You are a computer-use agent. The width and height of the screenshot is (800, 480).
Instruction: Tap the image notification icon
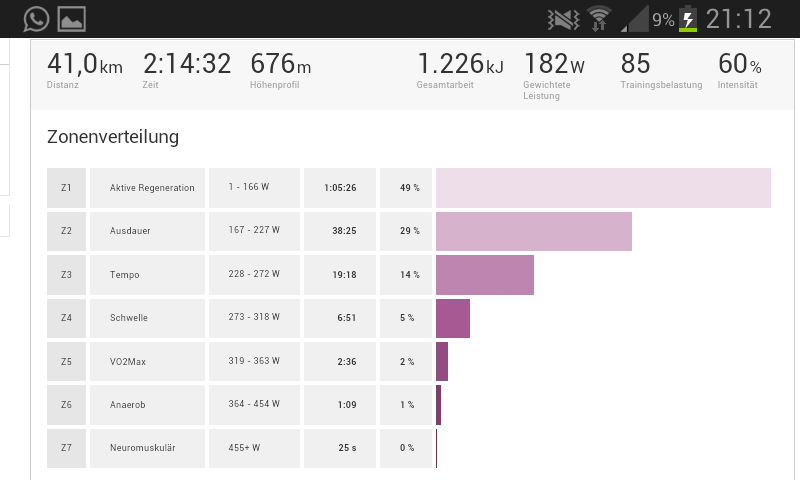tap(71, 18)
